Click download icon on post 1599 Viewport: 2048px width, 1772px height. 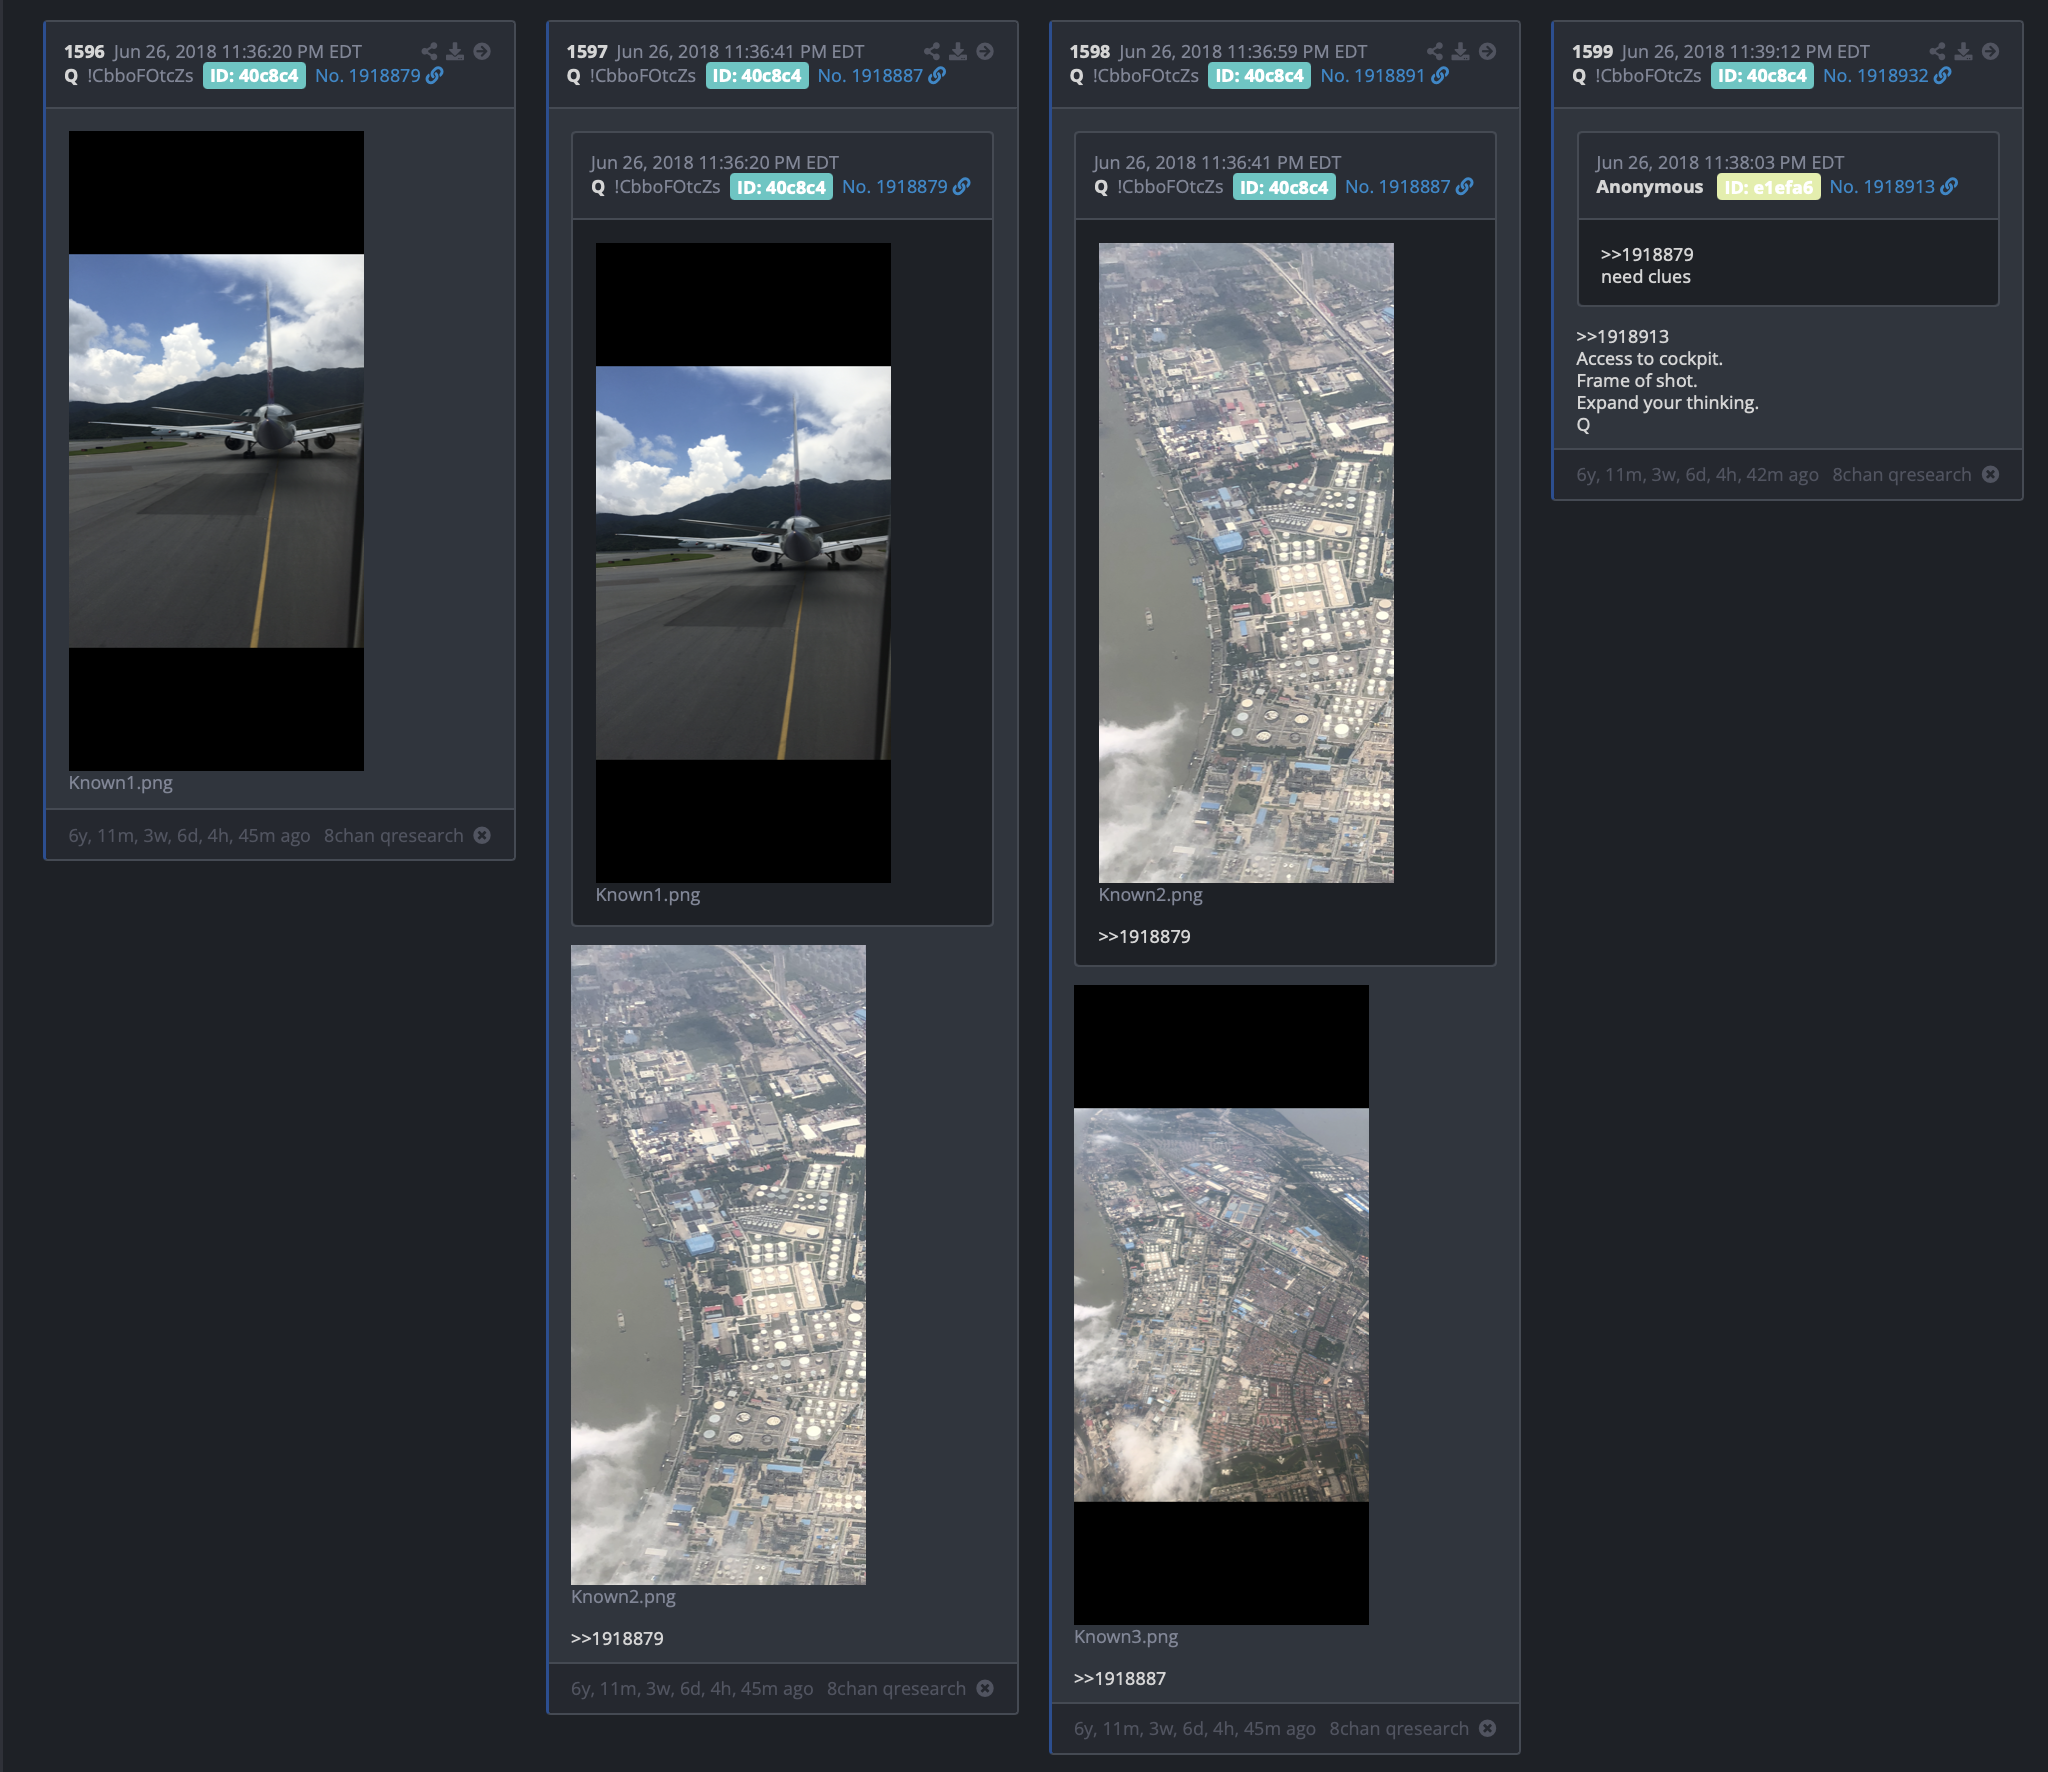[x=1964, y=51]
